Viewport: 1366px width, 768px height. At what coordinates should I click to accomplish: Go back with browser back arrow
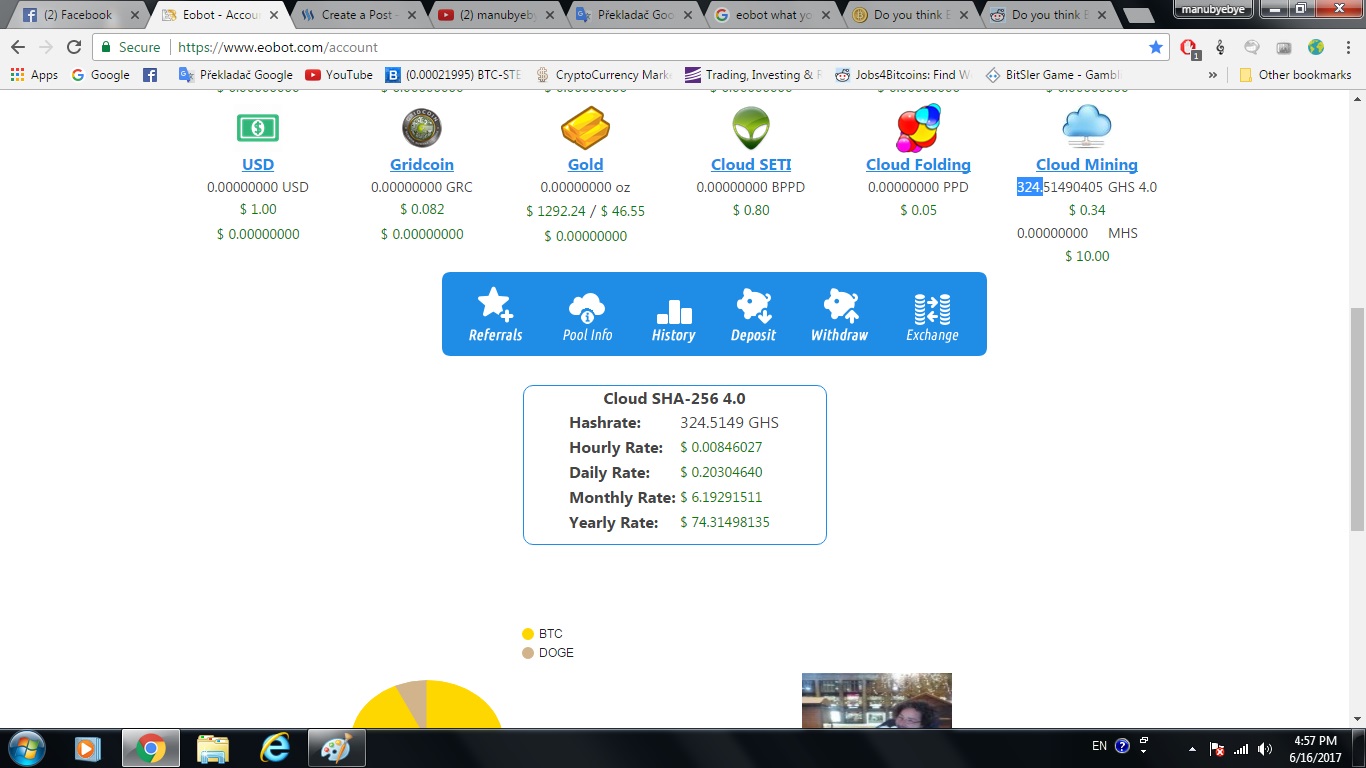coord(18,47)
